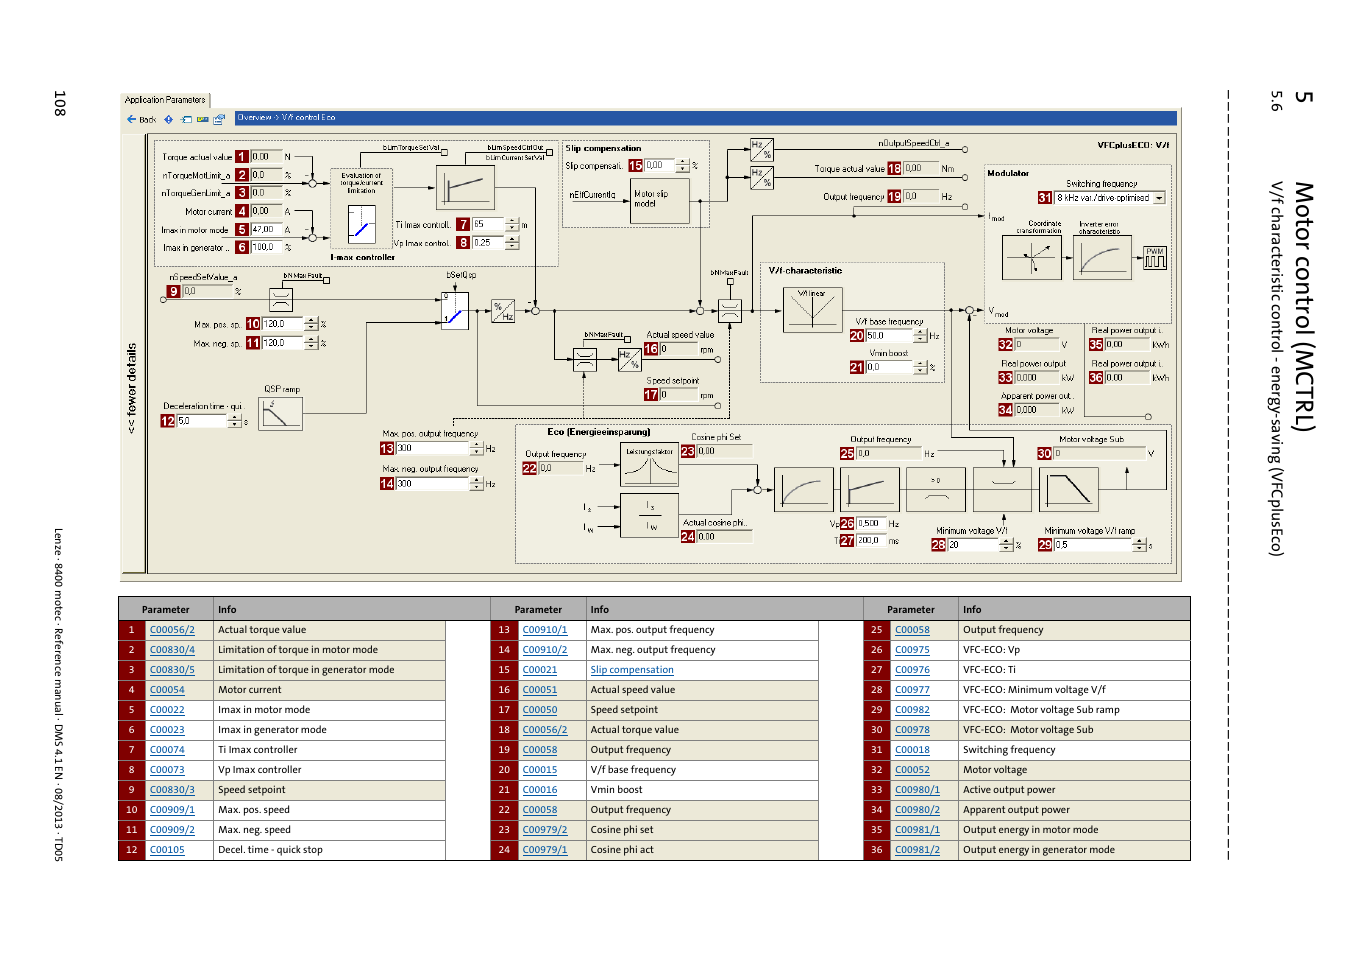Open parameter link C00018 Switching frequency
Screen dimensions: 1350x954
(912, 750)
